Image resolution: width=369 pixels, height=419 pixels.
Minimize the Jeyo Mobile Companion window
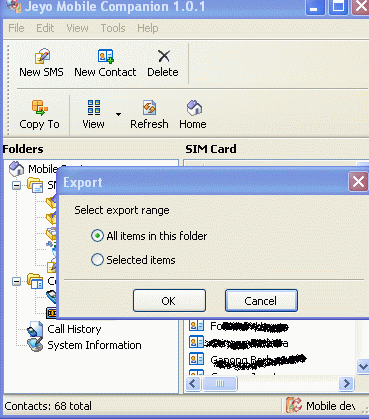(x=315, y=7)
